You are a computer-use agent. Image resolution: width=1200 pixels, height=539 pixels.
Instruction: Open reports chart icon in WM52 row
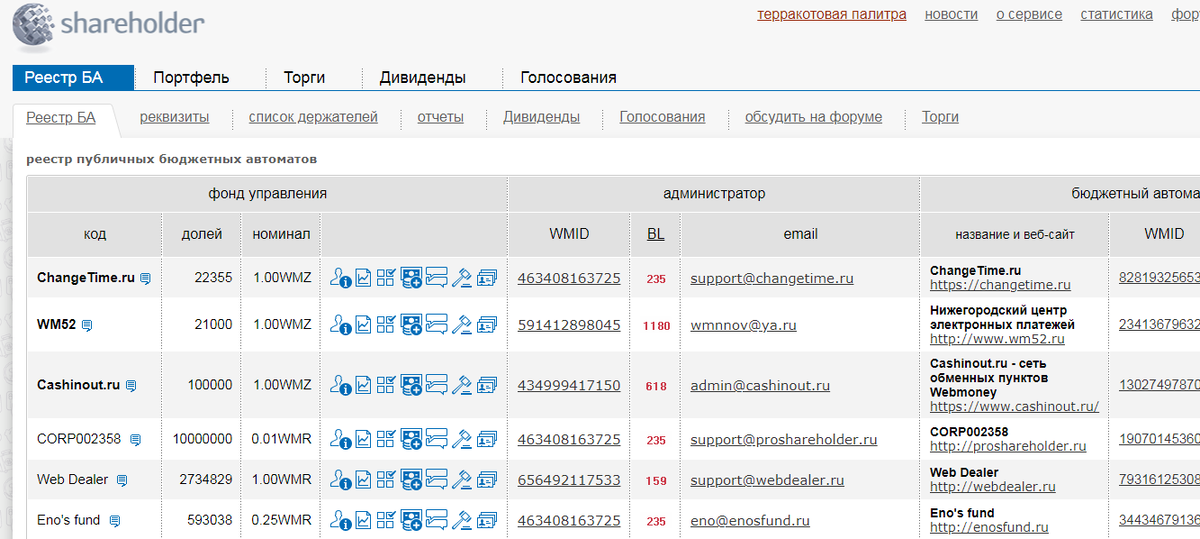363,325
